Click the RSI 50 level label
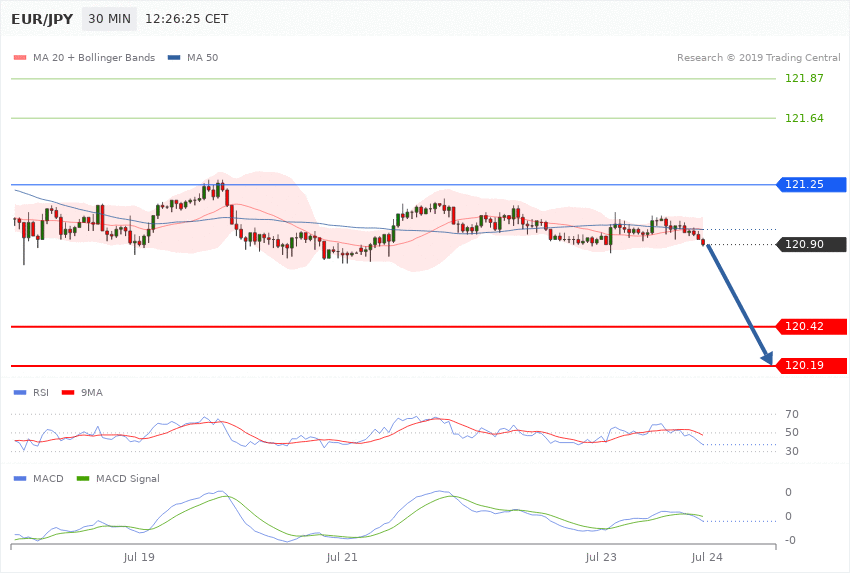 pos(791,432)
